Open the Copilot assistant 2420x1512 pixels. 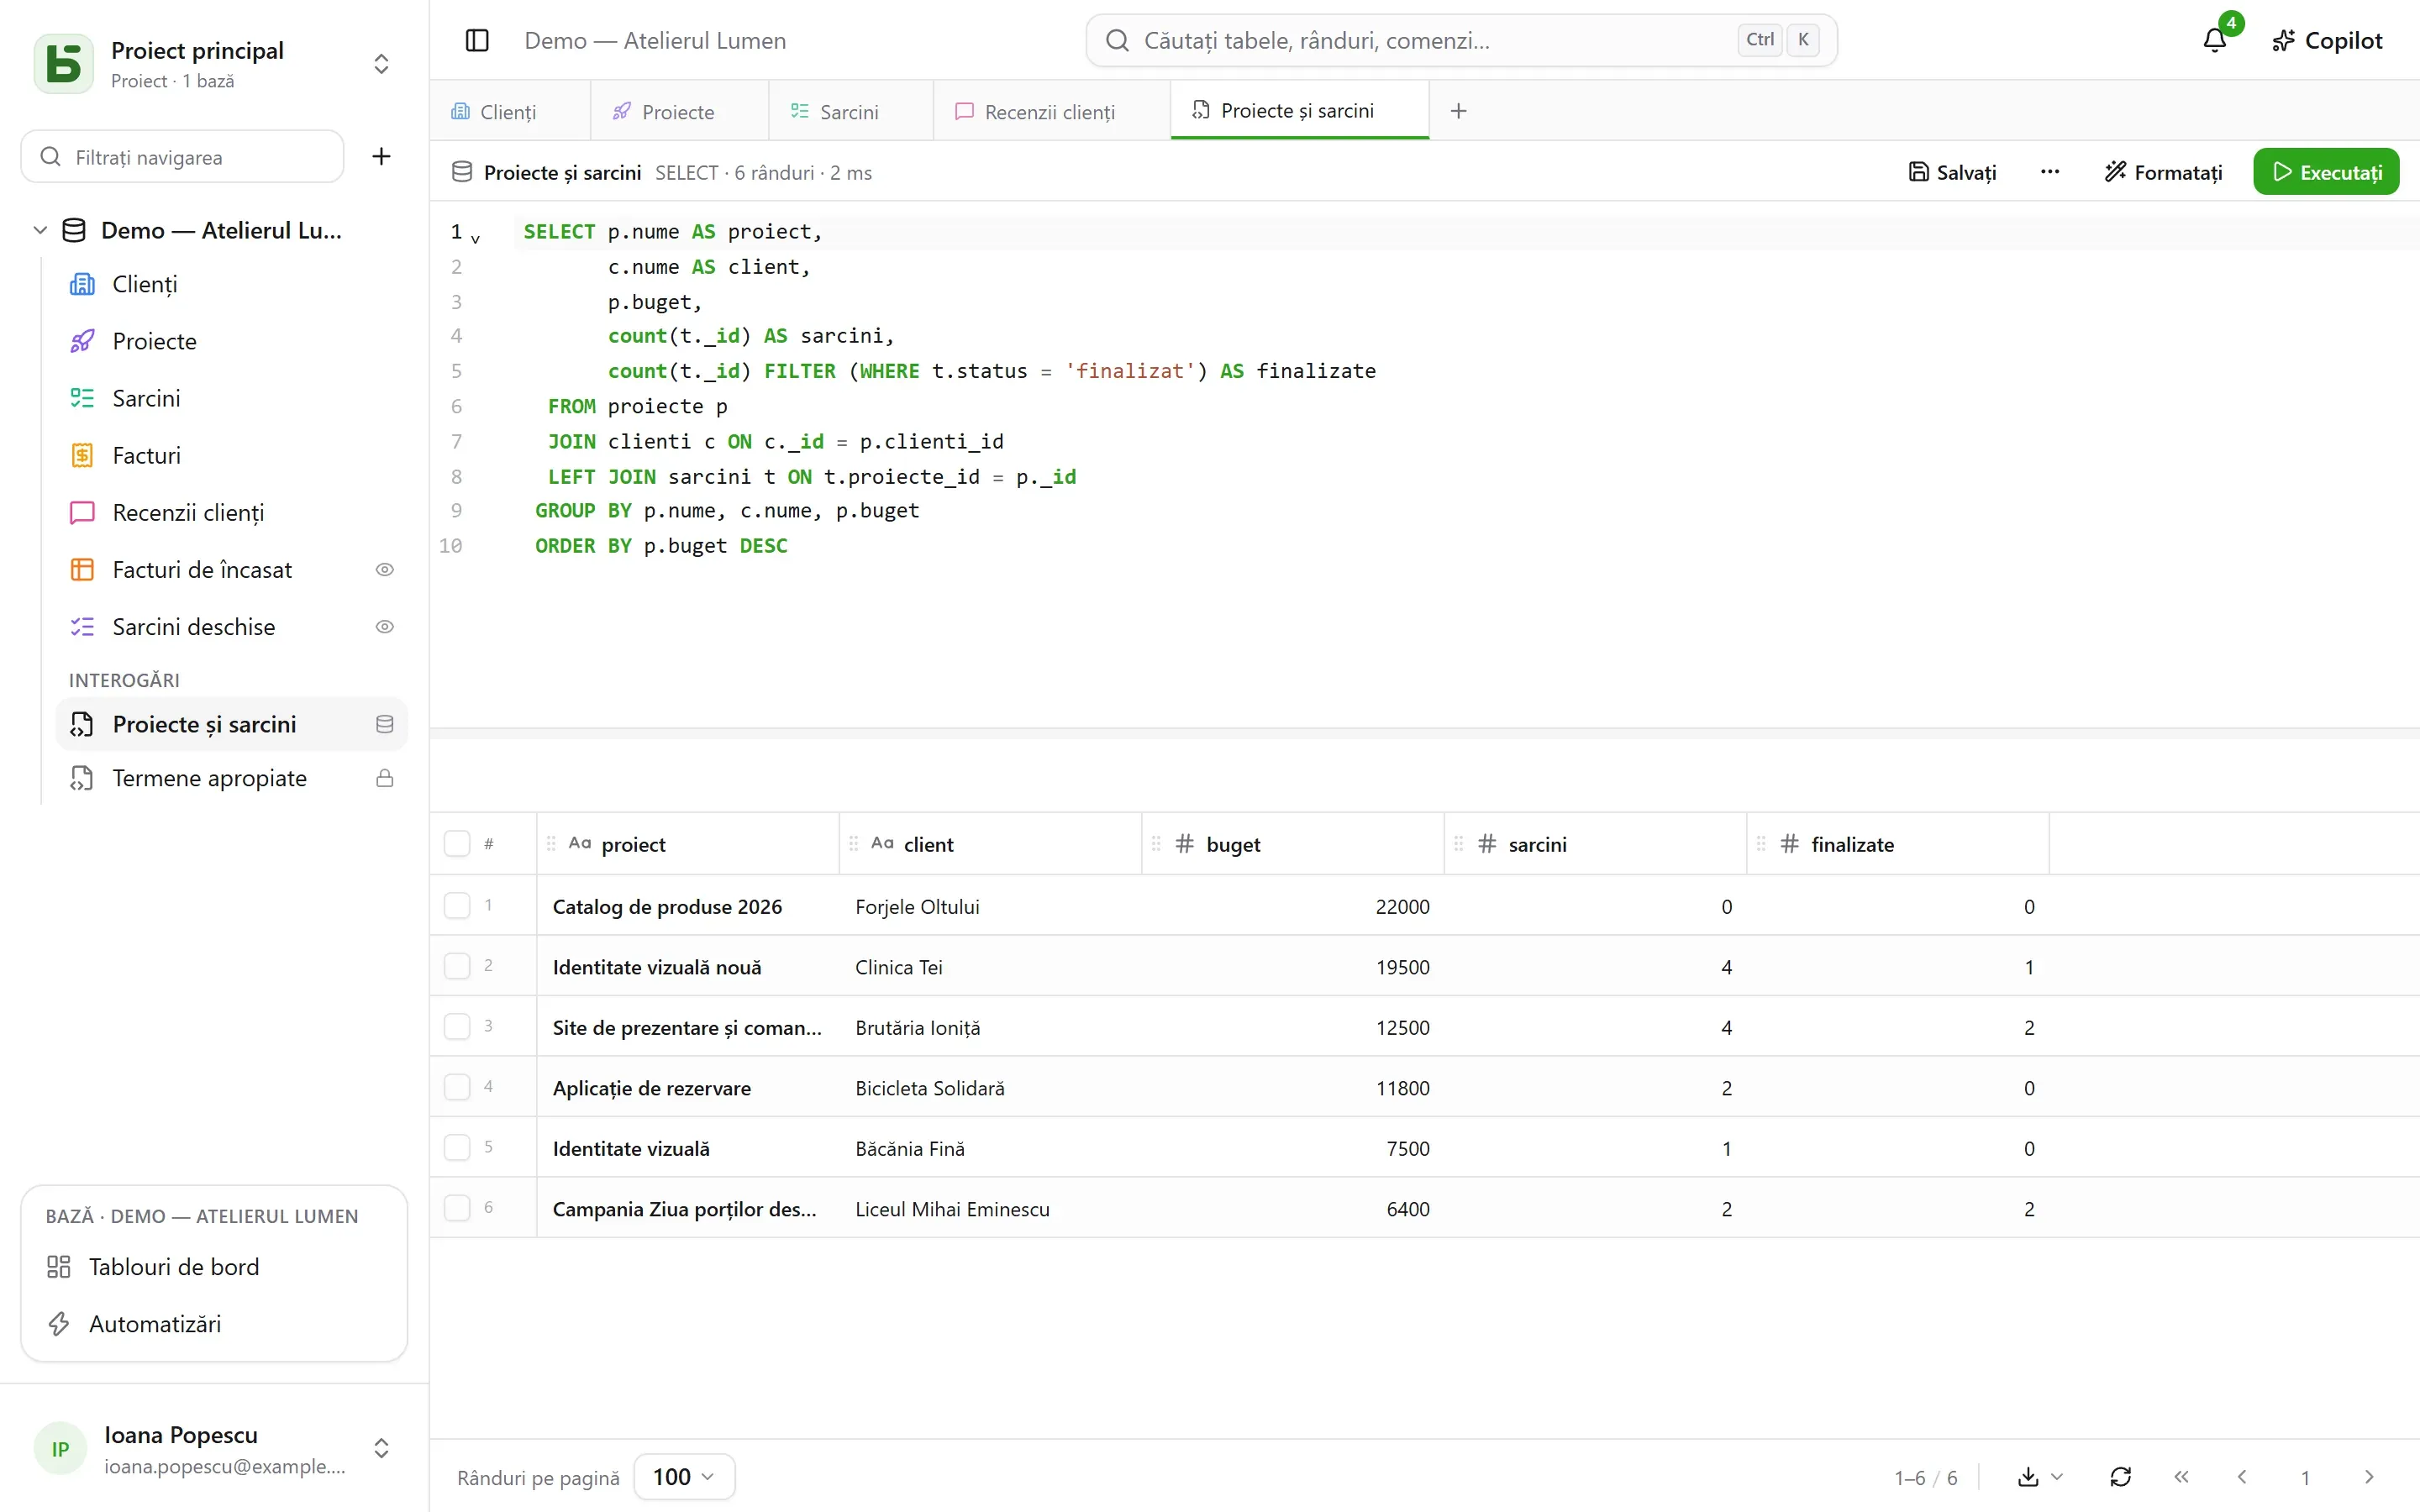(2328, 41)
